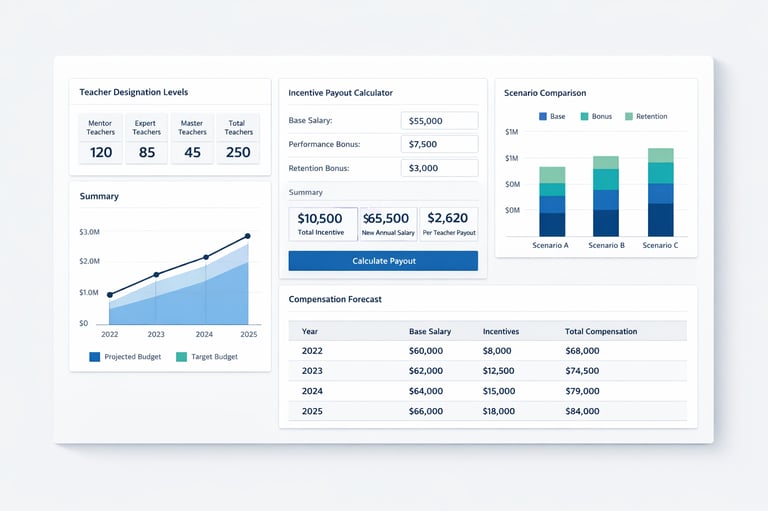Click the Scenario A stacked bar

point(552,201)
